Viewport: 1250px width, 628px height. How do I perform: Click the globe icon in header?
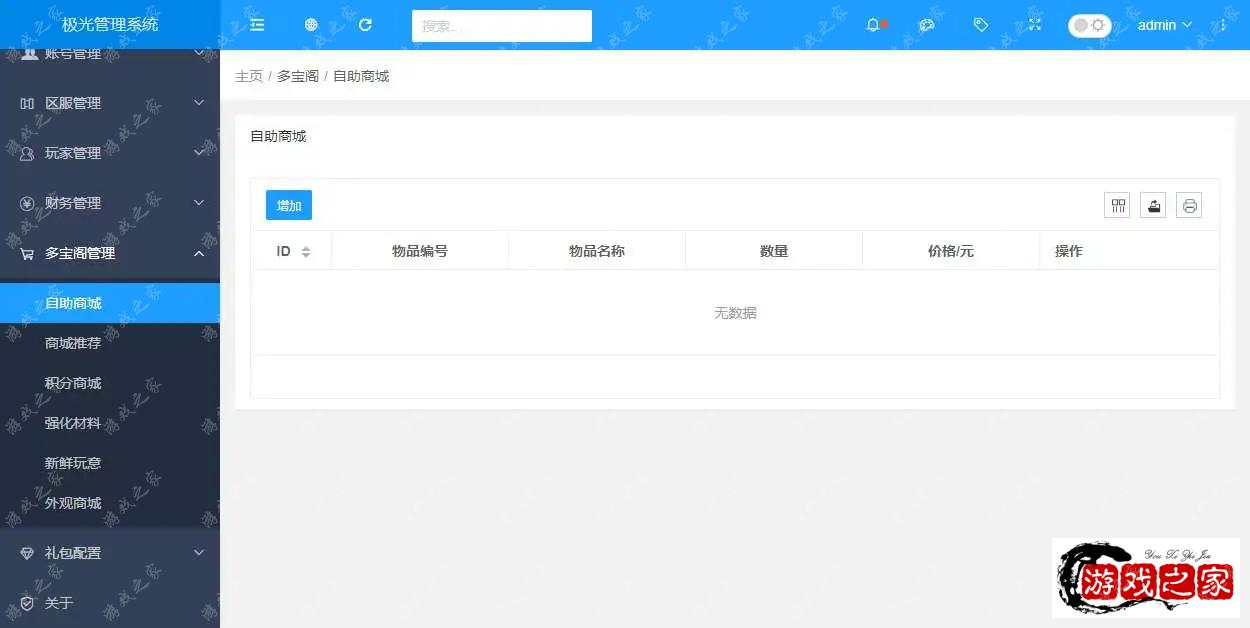point(311,25)
